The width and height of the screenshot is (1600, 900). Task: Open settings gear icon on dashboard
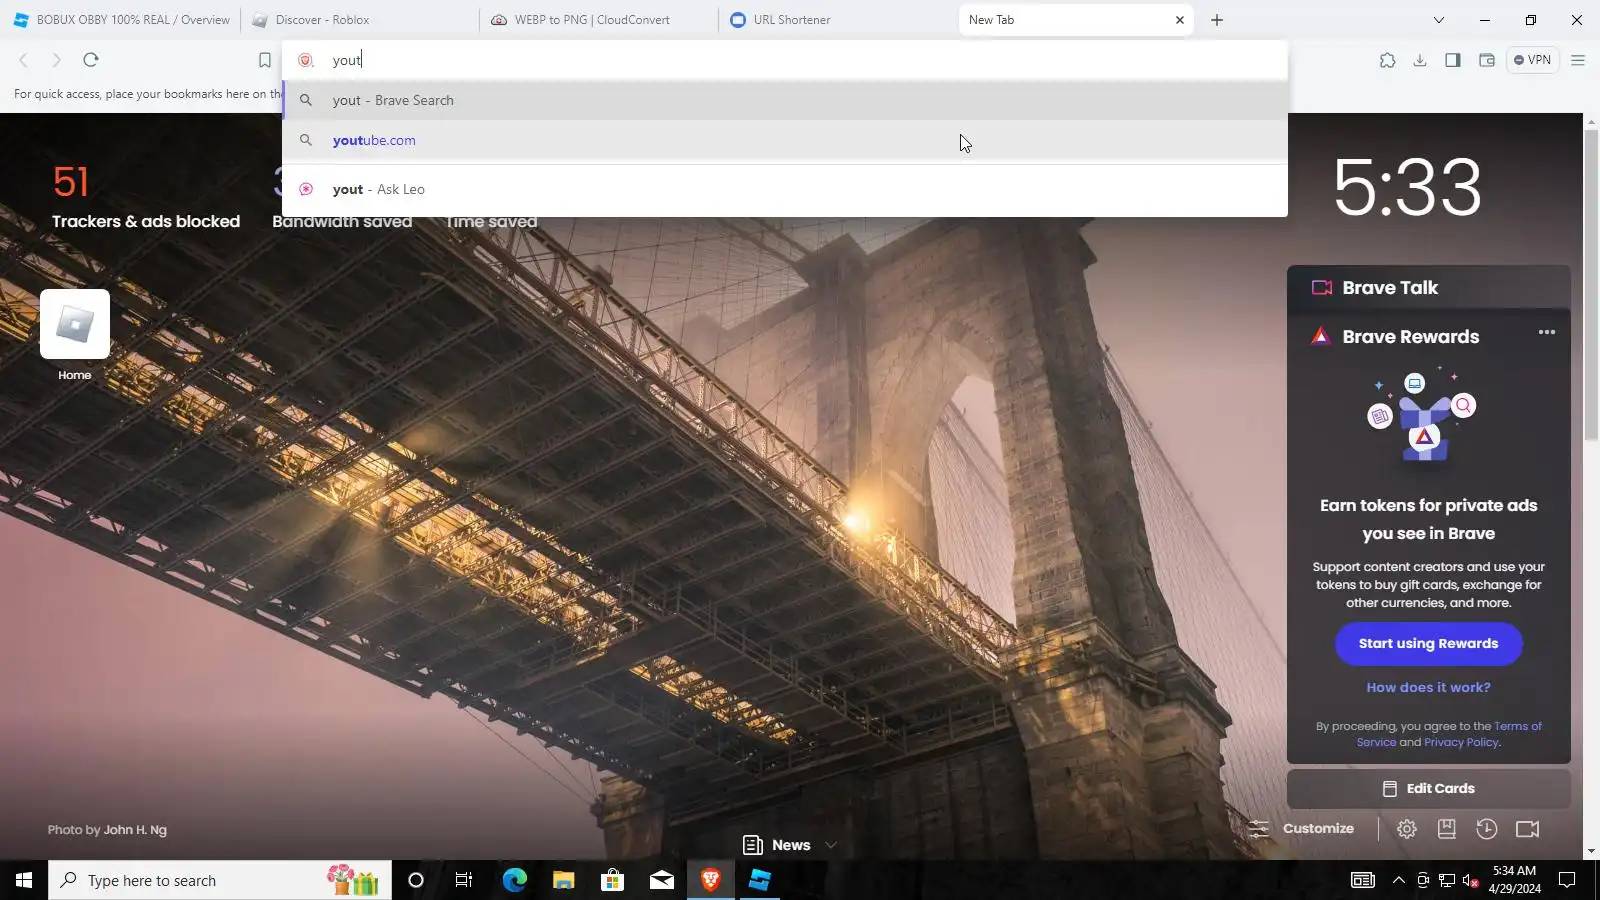(x=1407, y=829)
